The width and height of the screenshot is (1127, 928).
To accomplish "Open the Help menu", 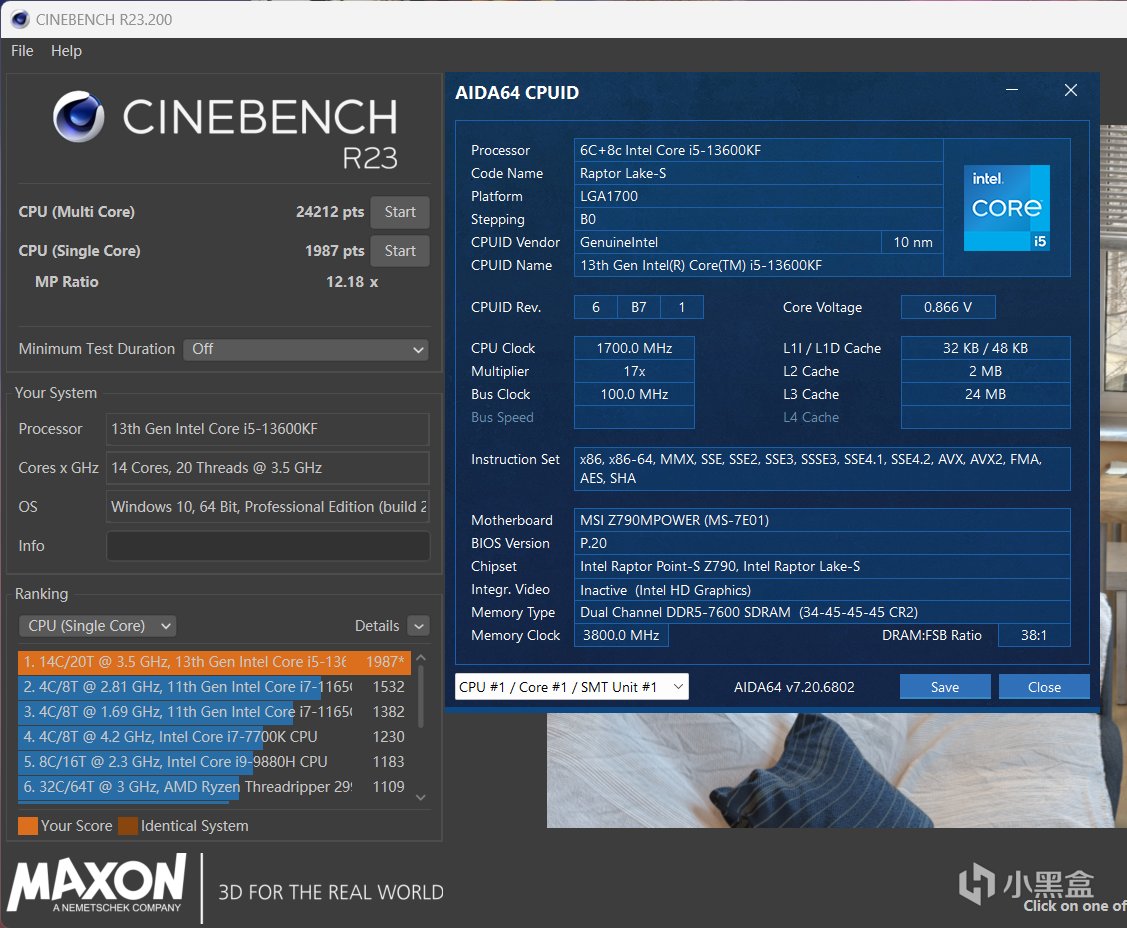I will (67, 51).
